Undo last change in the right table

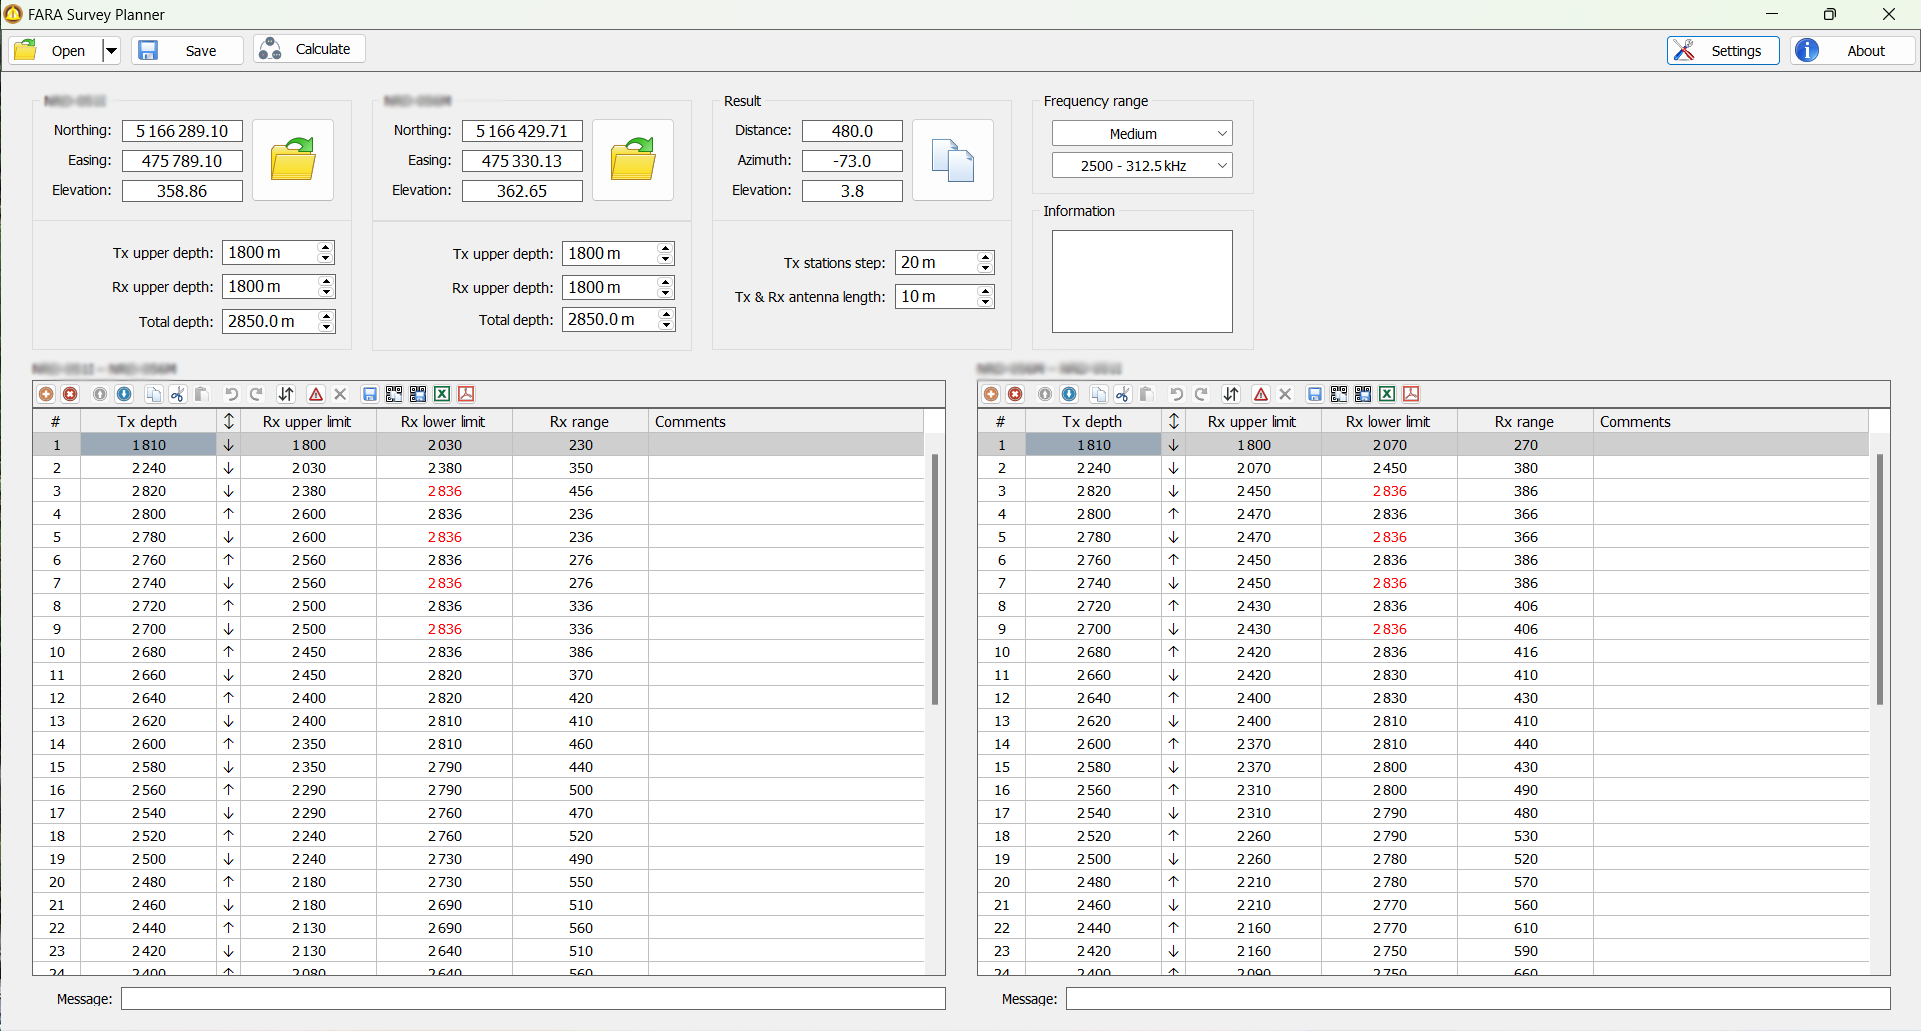pos(1176,394)
